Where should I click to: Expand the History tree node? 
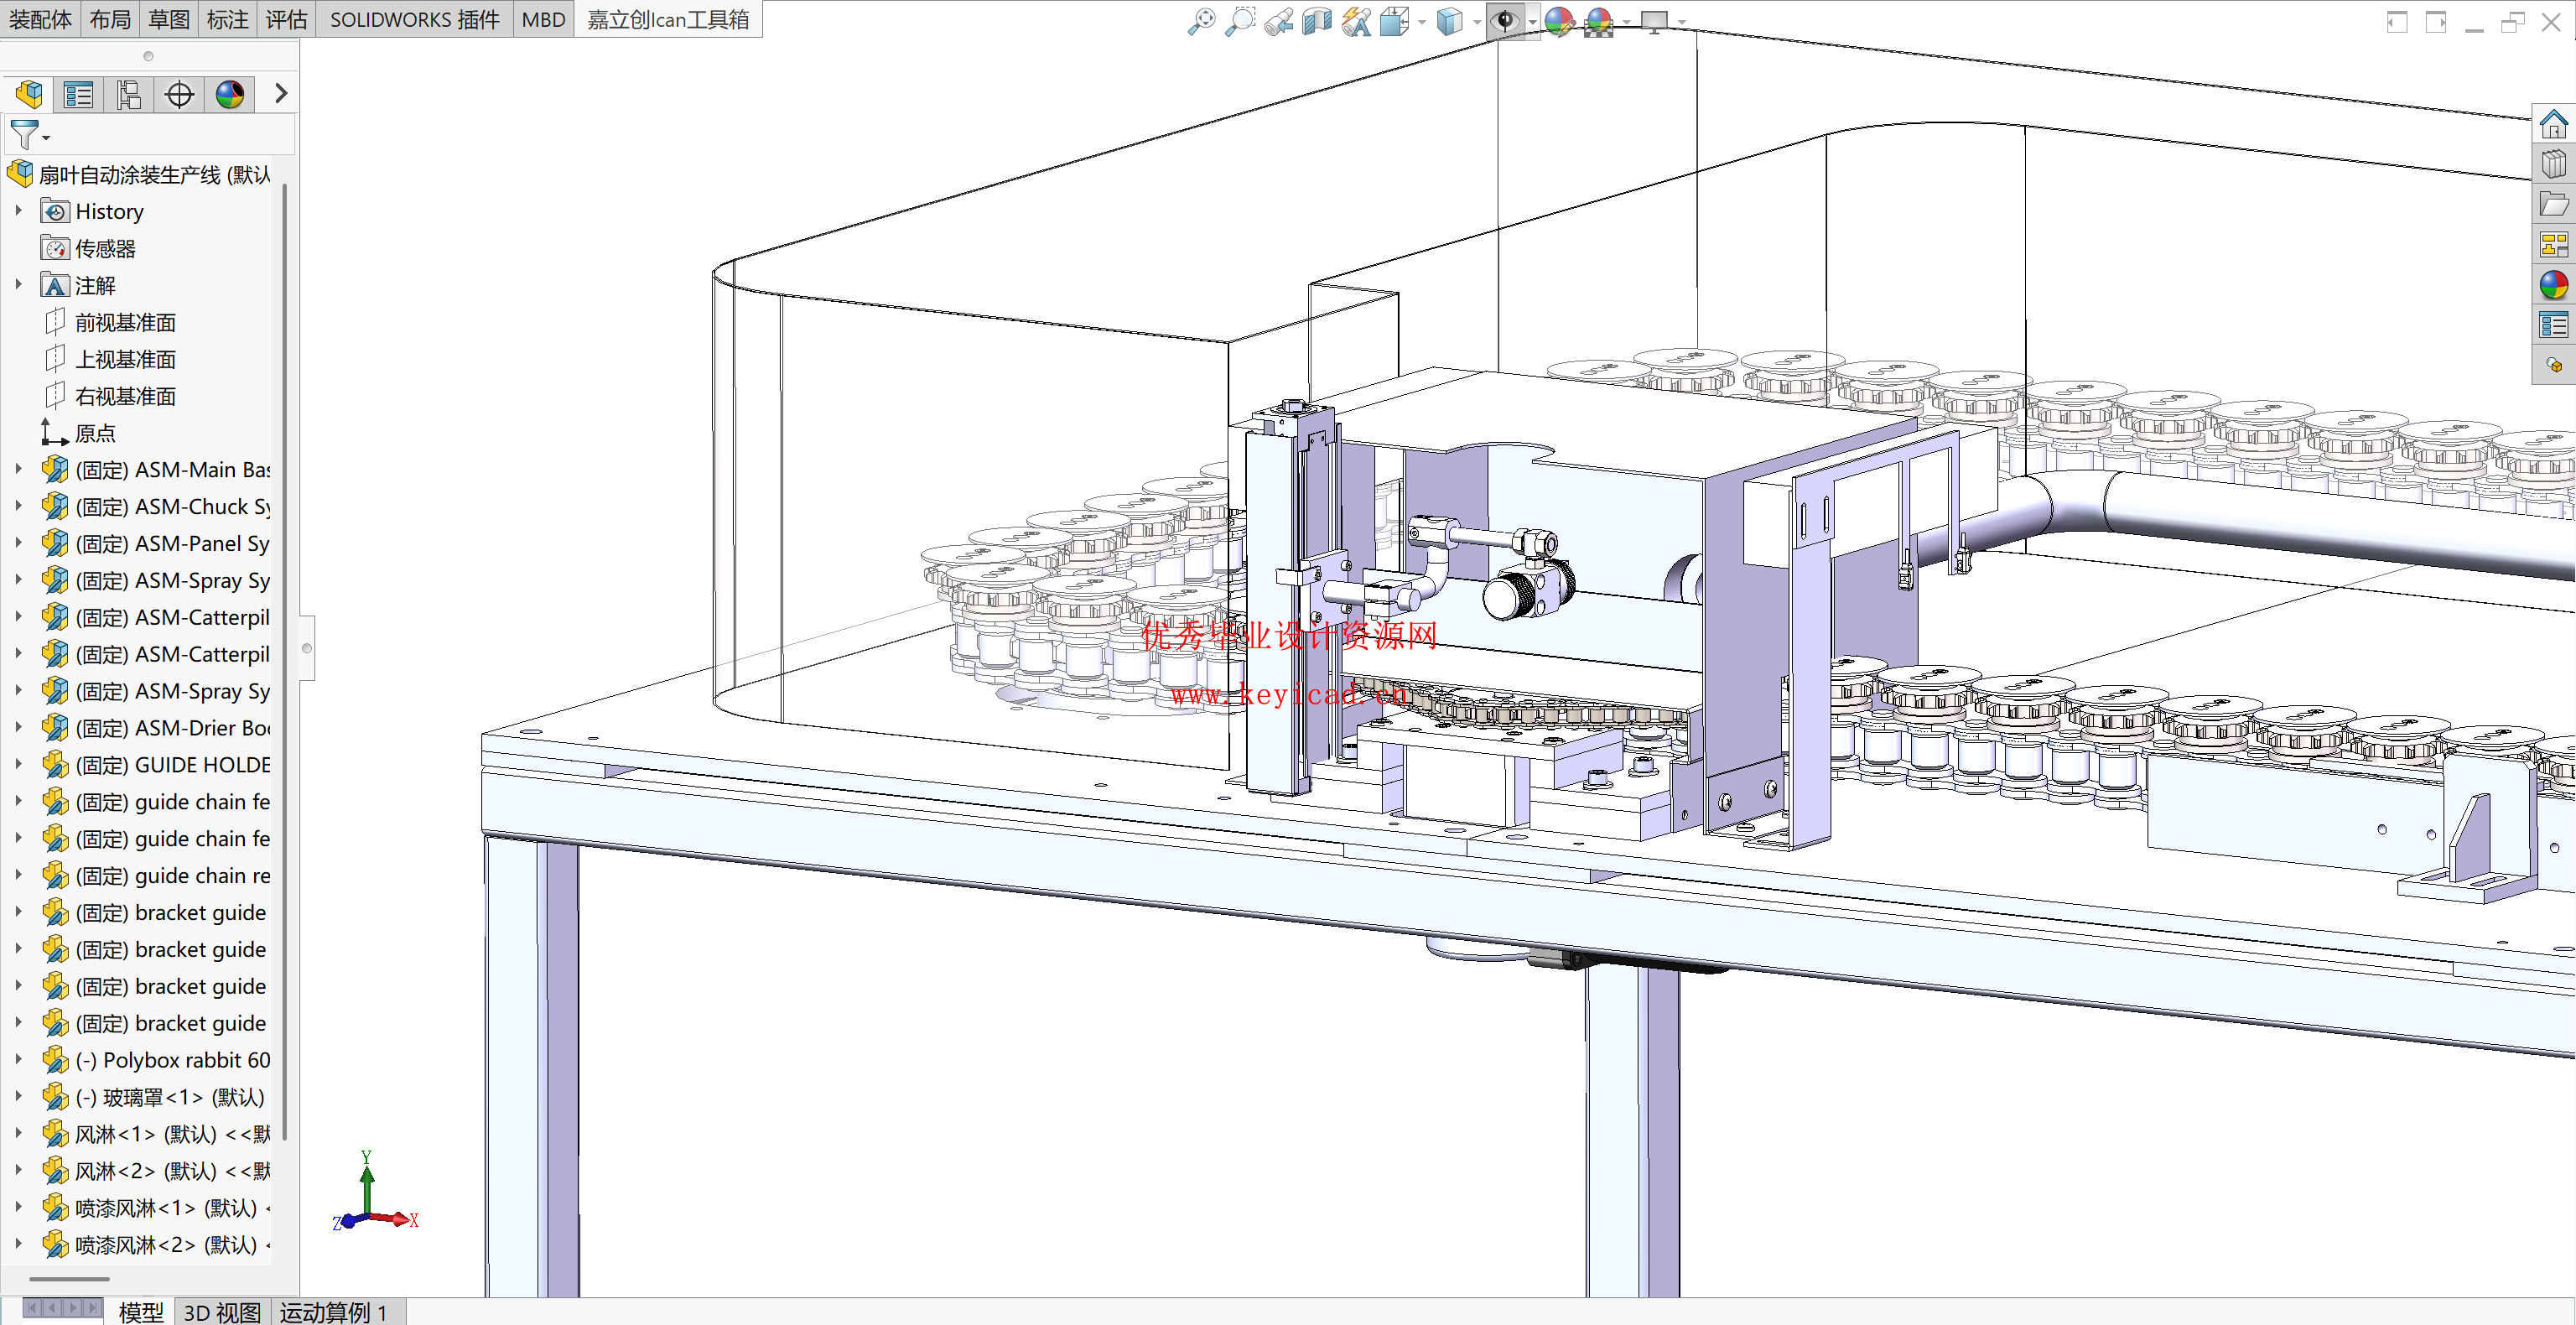[x=18, y=211]
